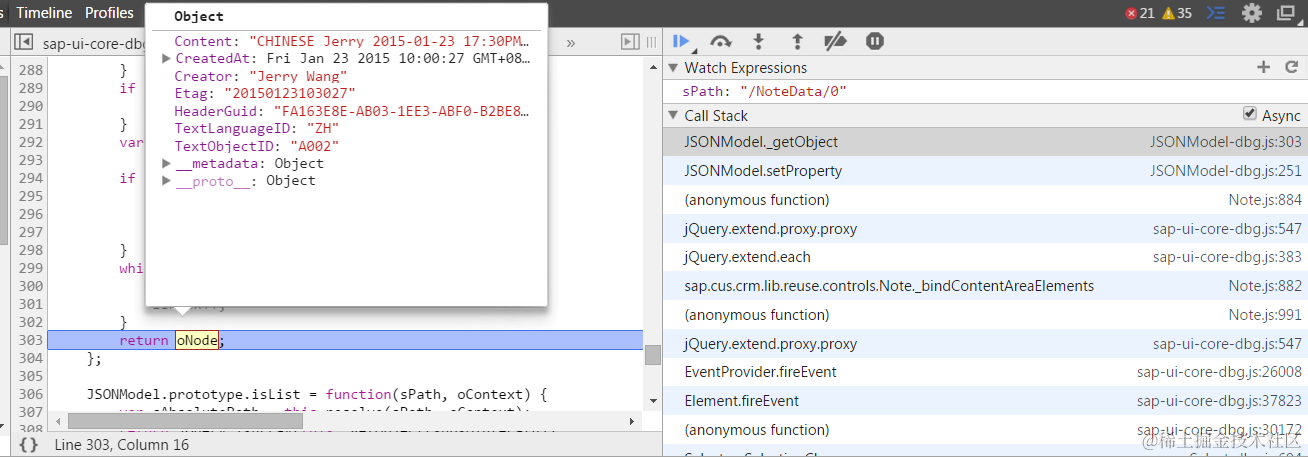Click the oNode variable on line 303
Screen dimensions: 1308x457
[197, 340]
